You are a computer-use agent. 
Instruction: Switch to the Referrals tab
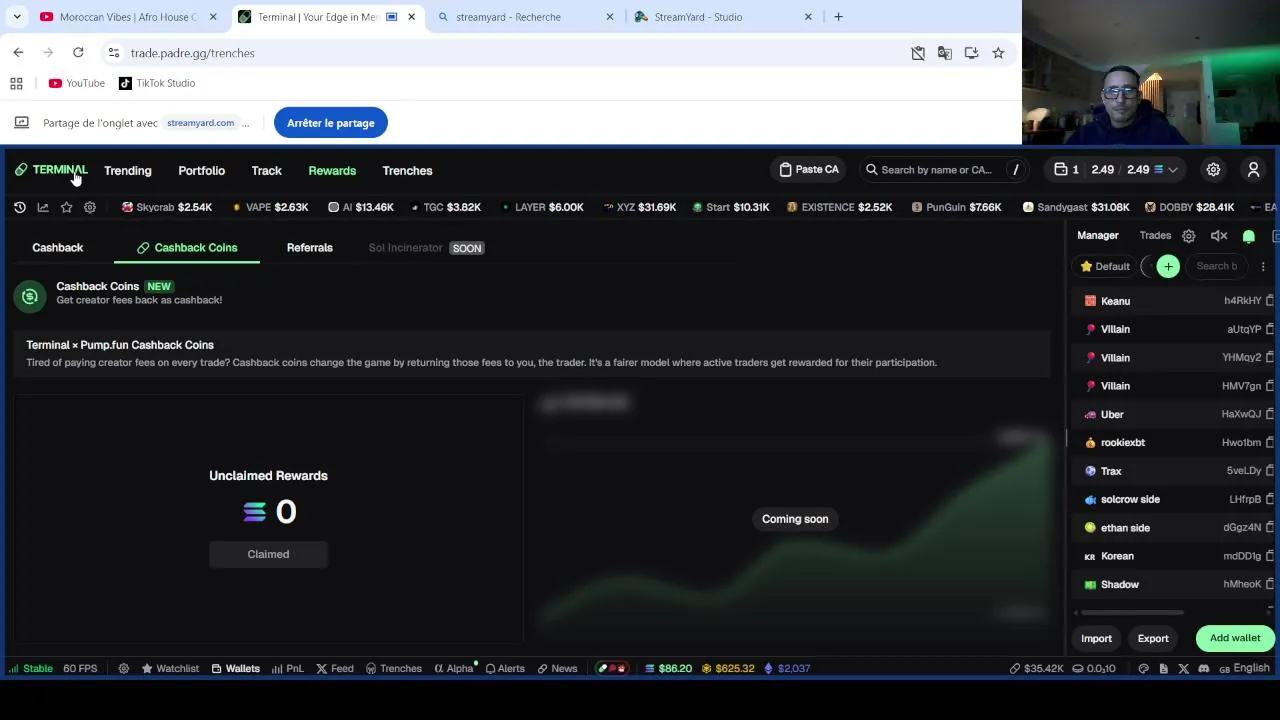(309, 247)
